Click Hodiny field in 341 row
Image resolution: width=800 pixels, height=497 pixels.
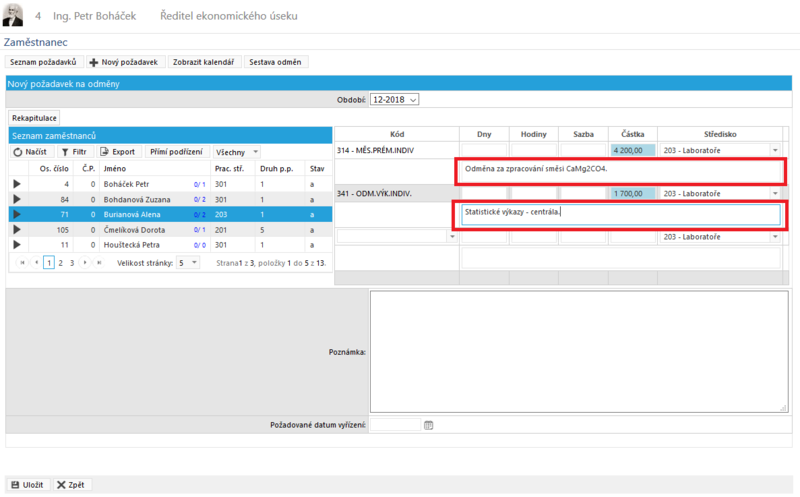[x=534, y=194]
